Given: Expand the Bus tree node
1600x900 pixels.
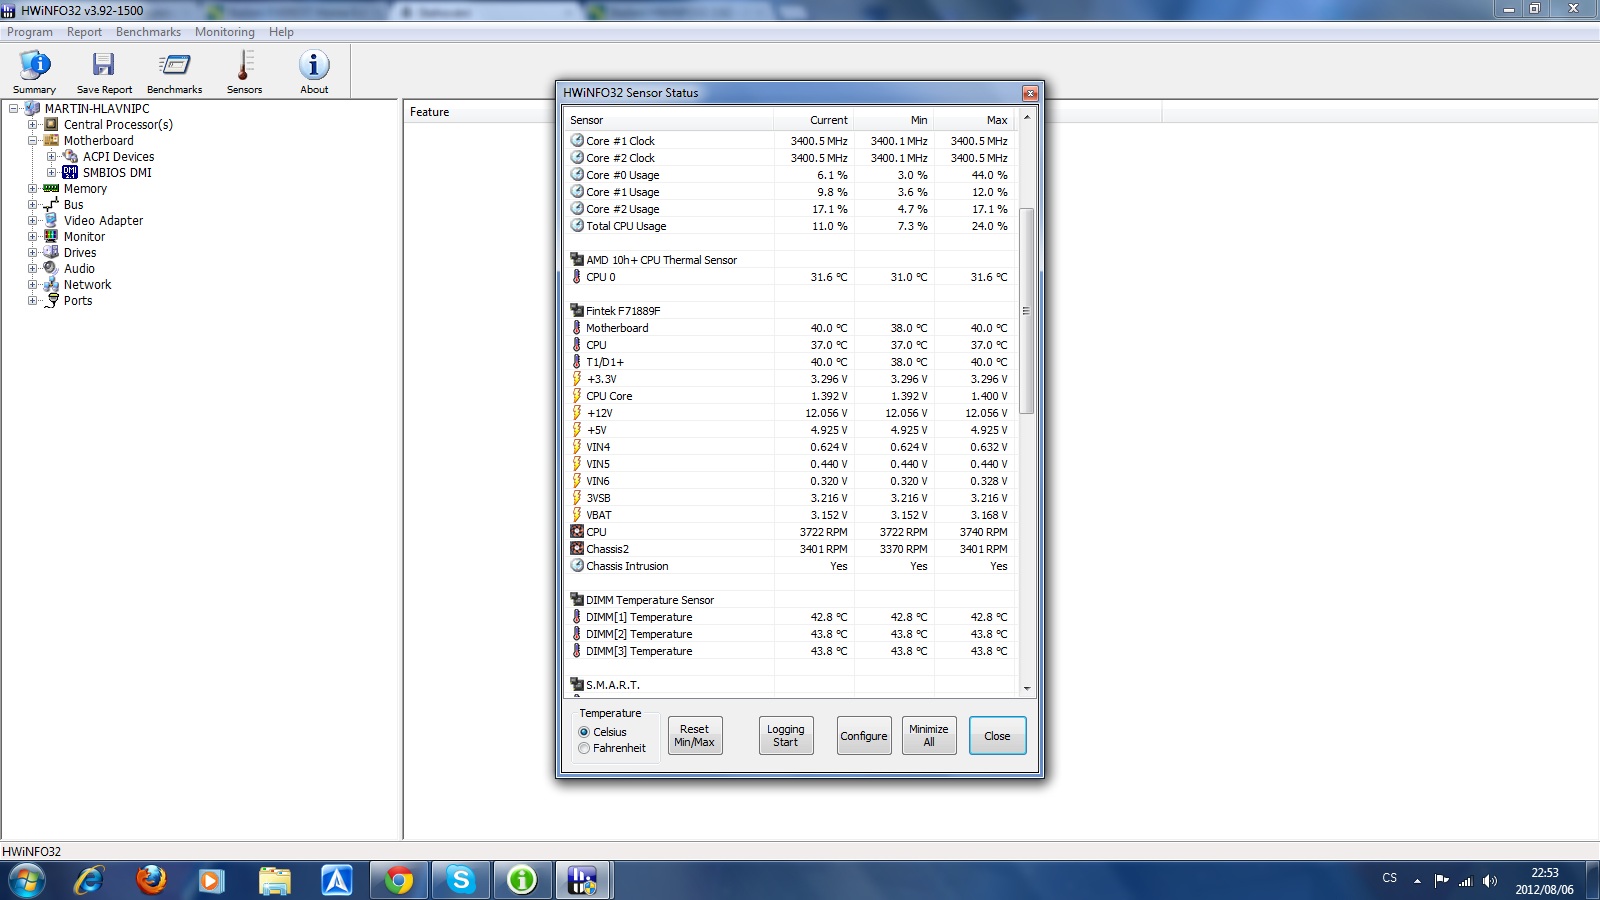Looking at the screenshot, I should 32,204.
